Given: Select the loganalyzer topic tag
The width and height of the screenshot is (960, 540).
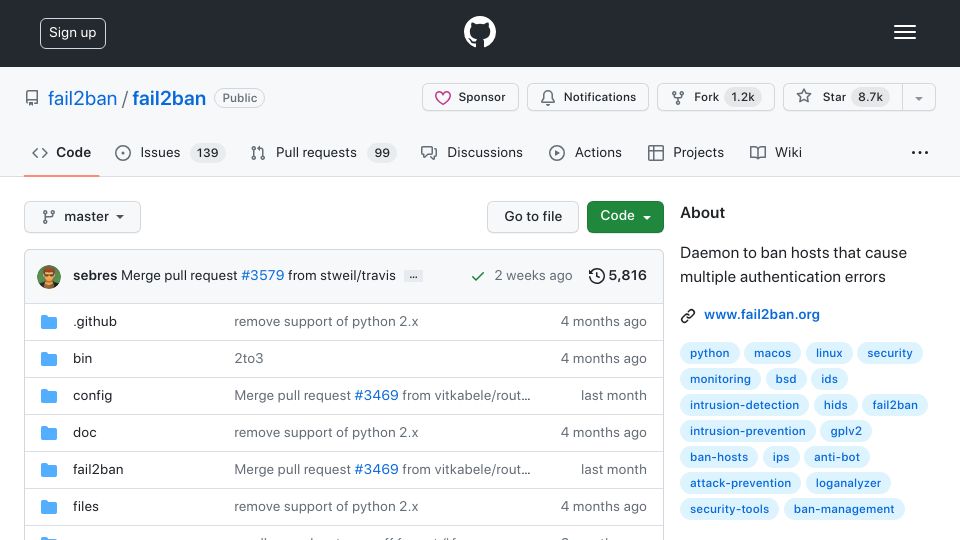Looking at the screenshot, I should 848,483.
